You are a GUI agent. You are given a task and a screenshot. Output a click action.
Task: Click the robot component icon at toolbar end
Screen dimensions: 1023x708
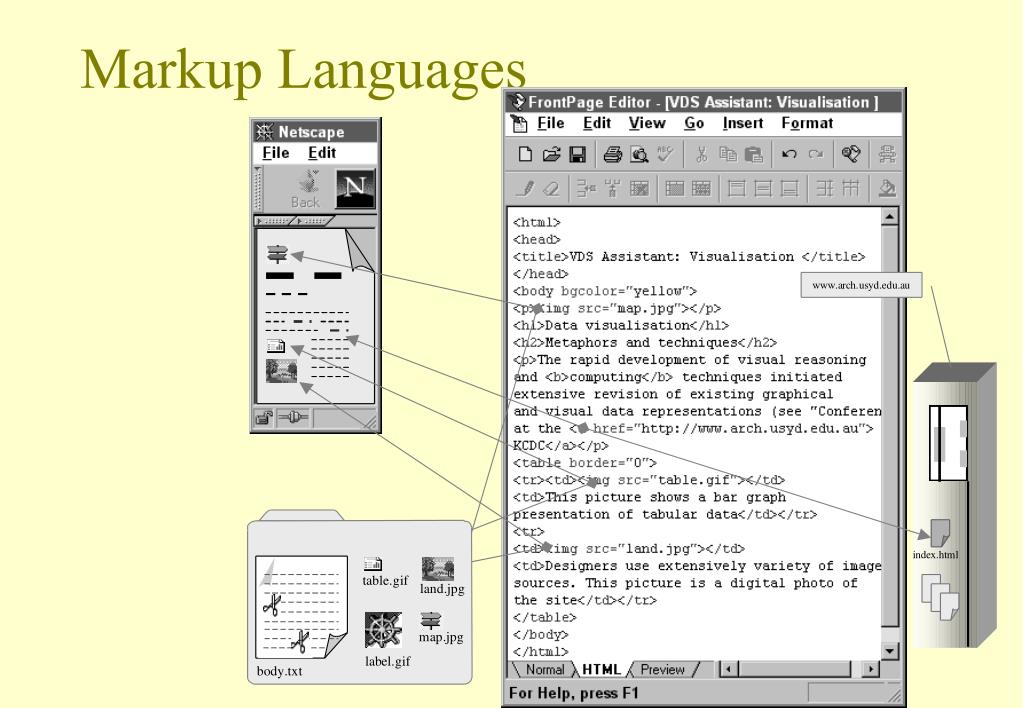tap(887, 155)
